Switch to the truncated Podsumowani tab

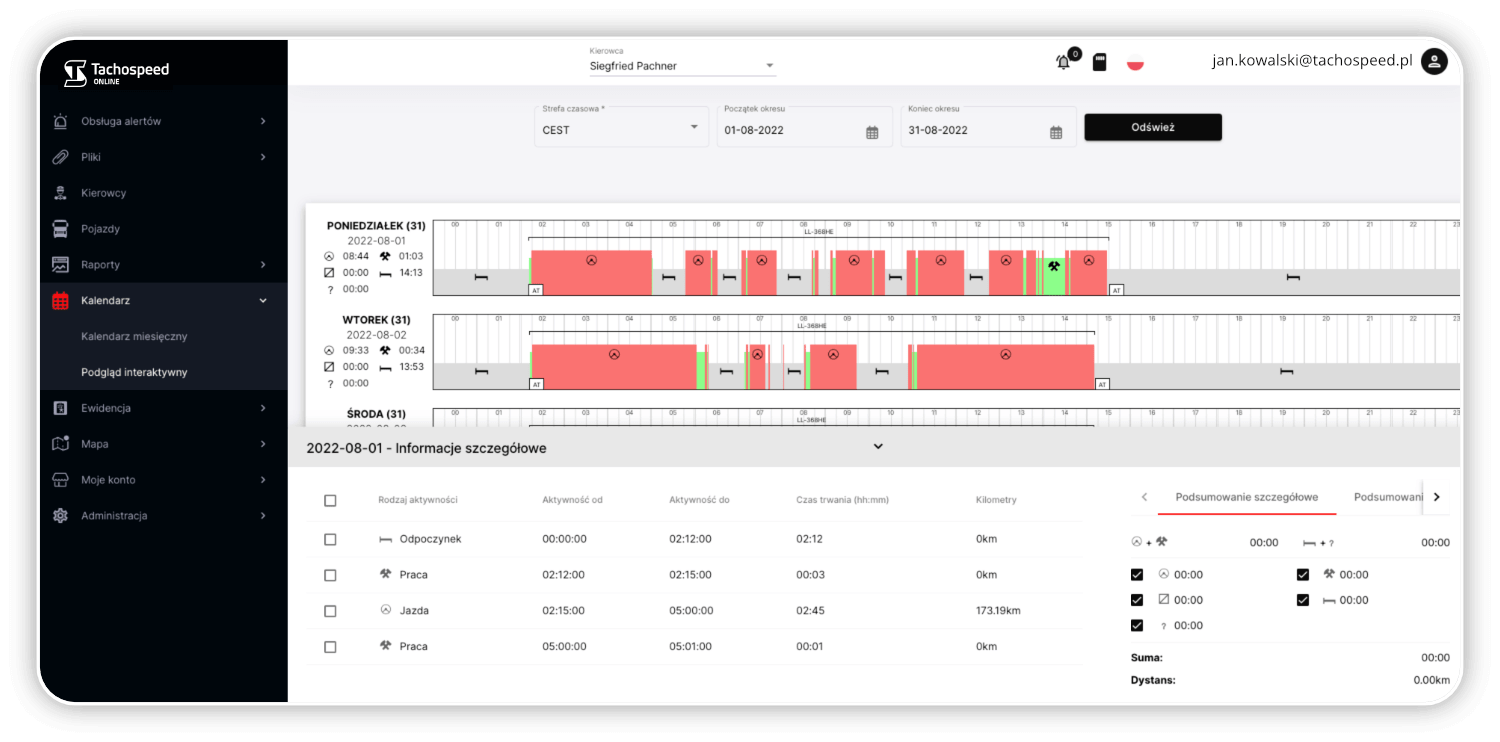(x=1388, y=497)
